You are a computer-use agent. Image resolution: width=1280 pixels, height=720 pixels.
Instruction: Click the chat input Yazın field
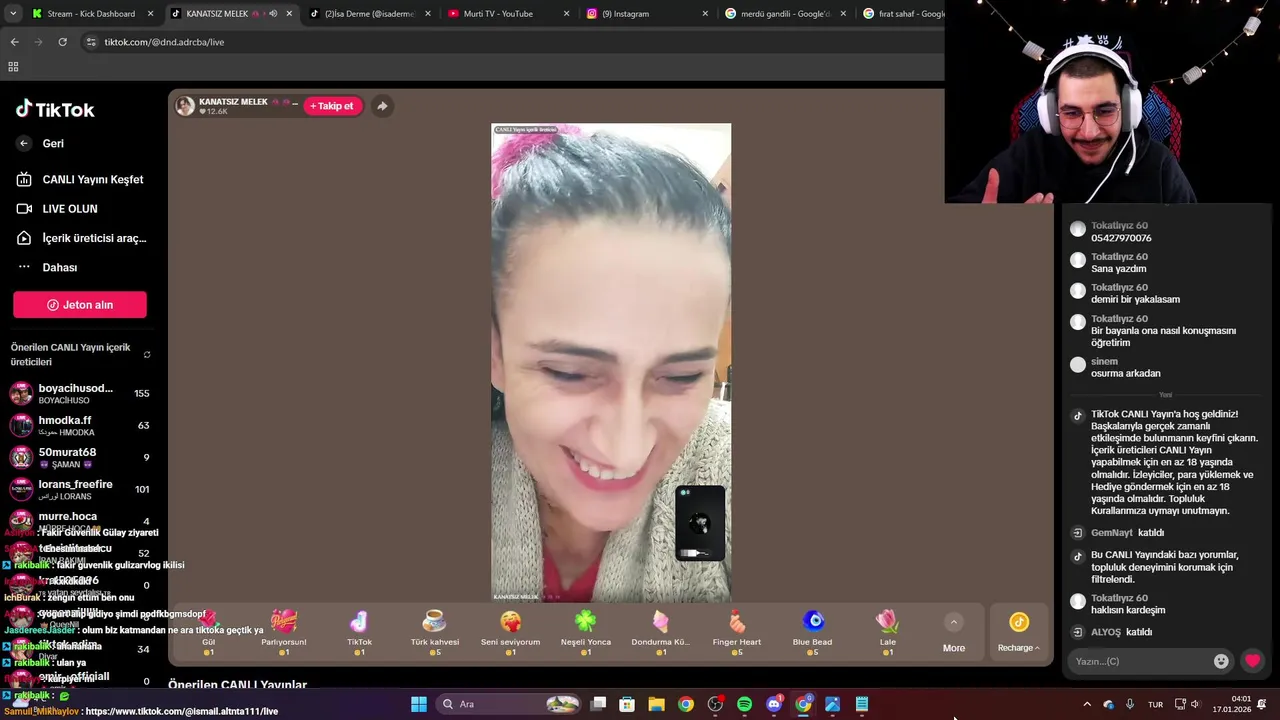point(1140,661)
